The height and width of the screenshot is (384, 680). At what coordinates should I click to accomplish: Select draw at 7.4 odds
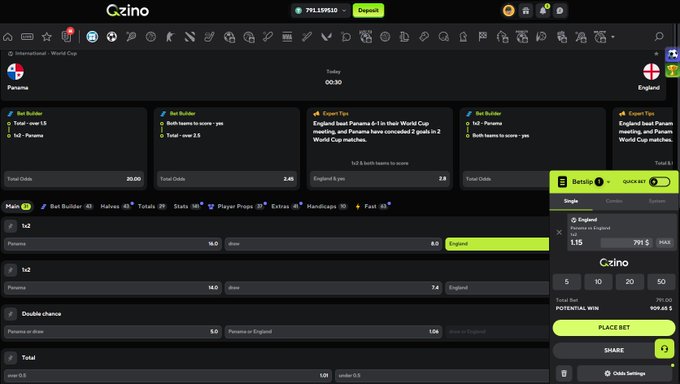pos(333,288)
